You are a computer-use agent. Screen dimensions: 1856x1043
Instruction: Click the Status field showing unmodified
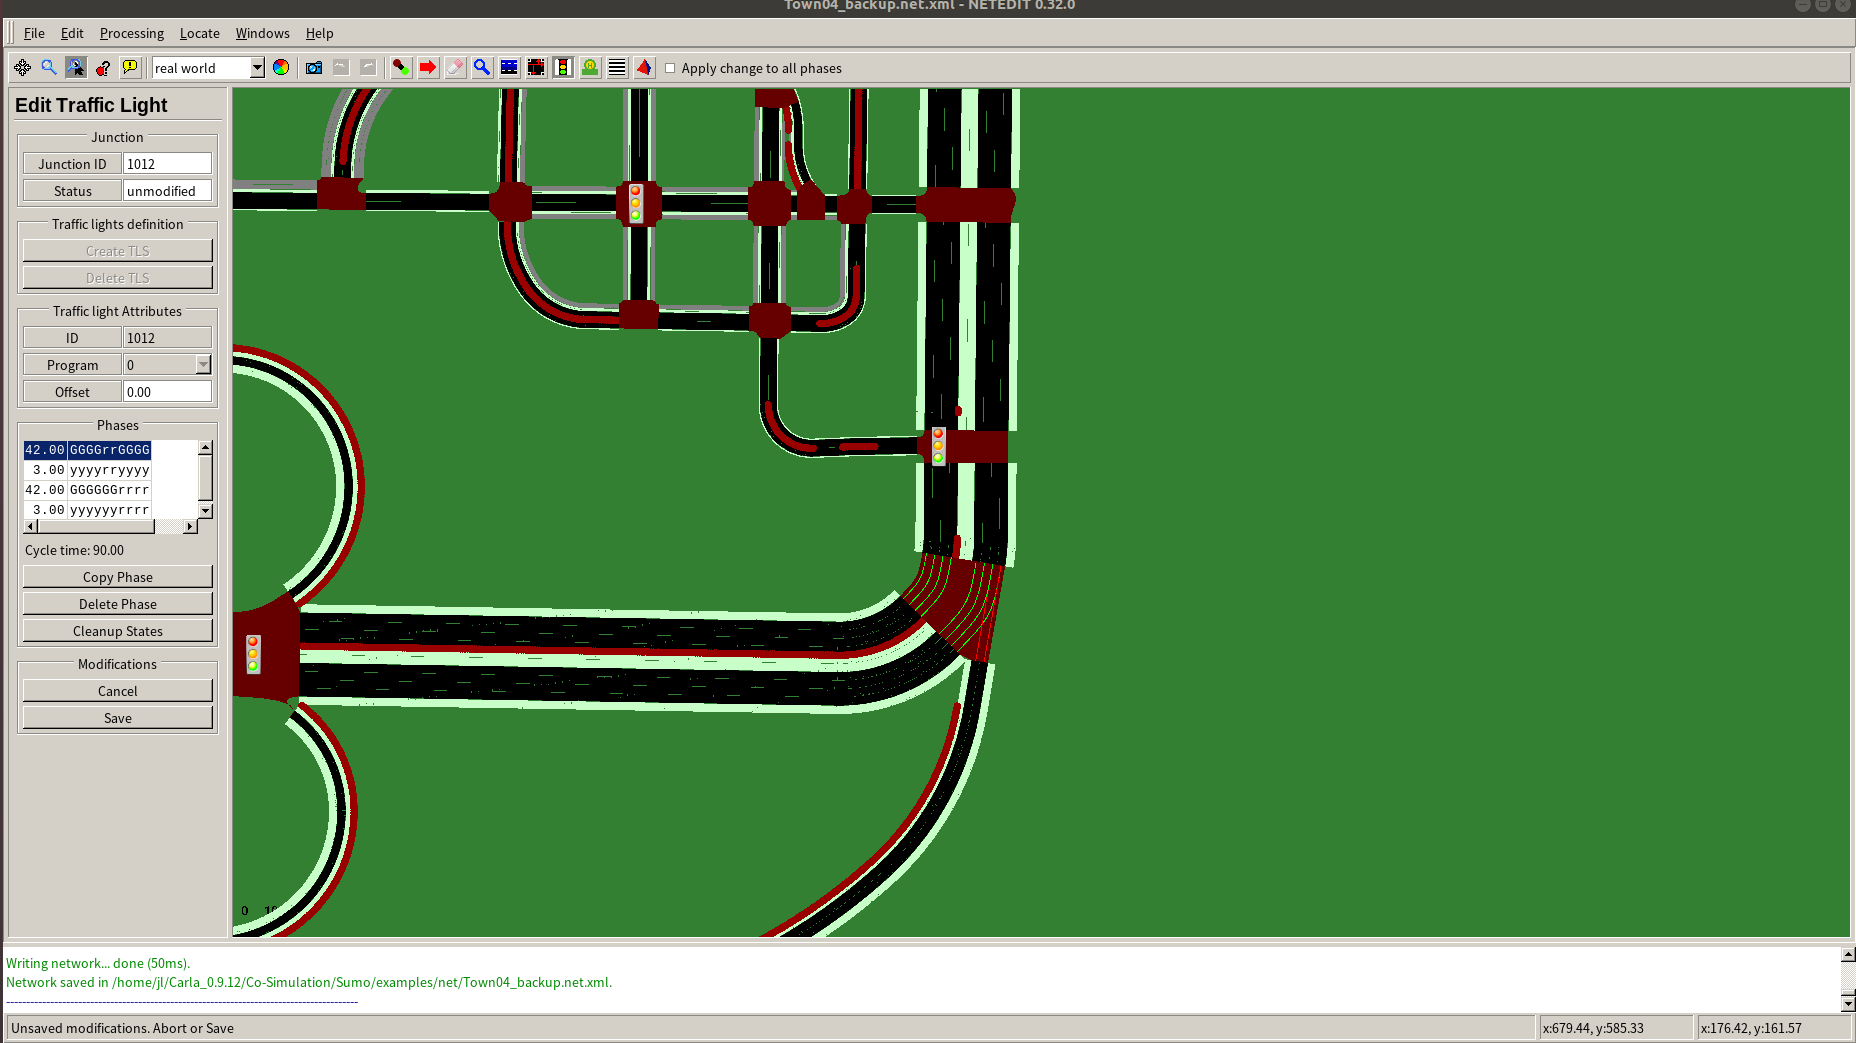(167, 191)
